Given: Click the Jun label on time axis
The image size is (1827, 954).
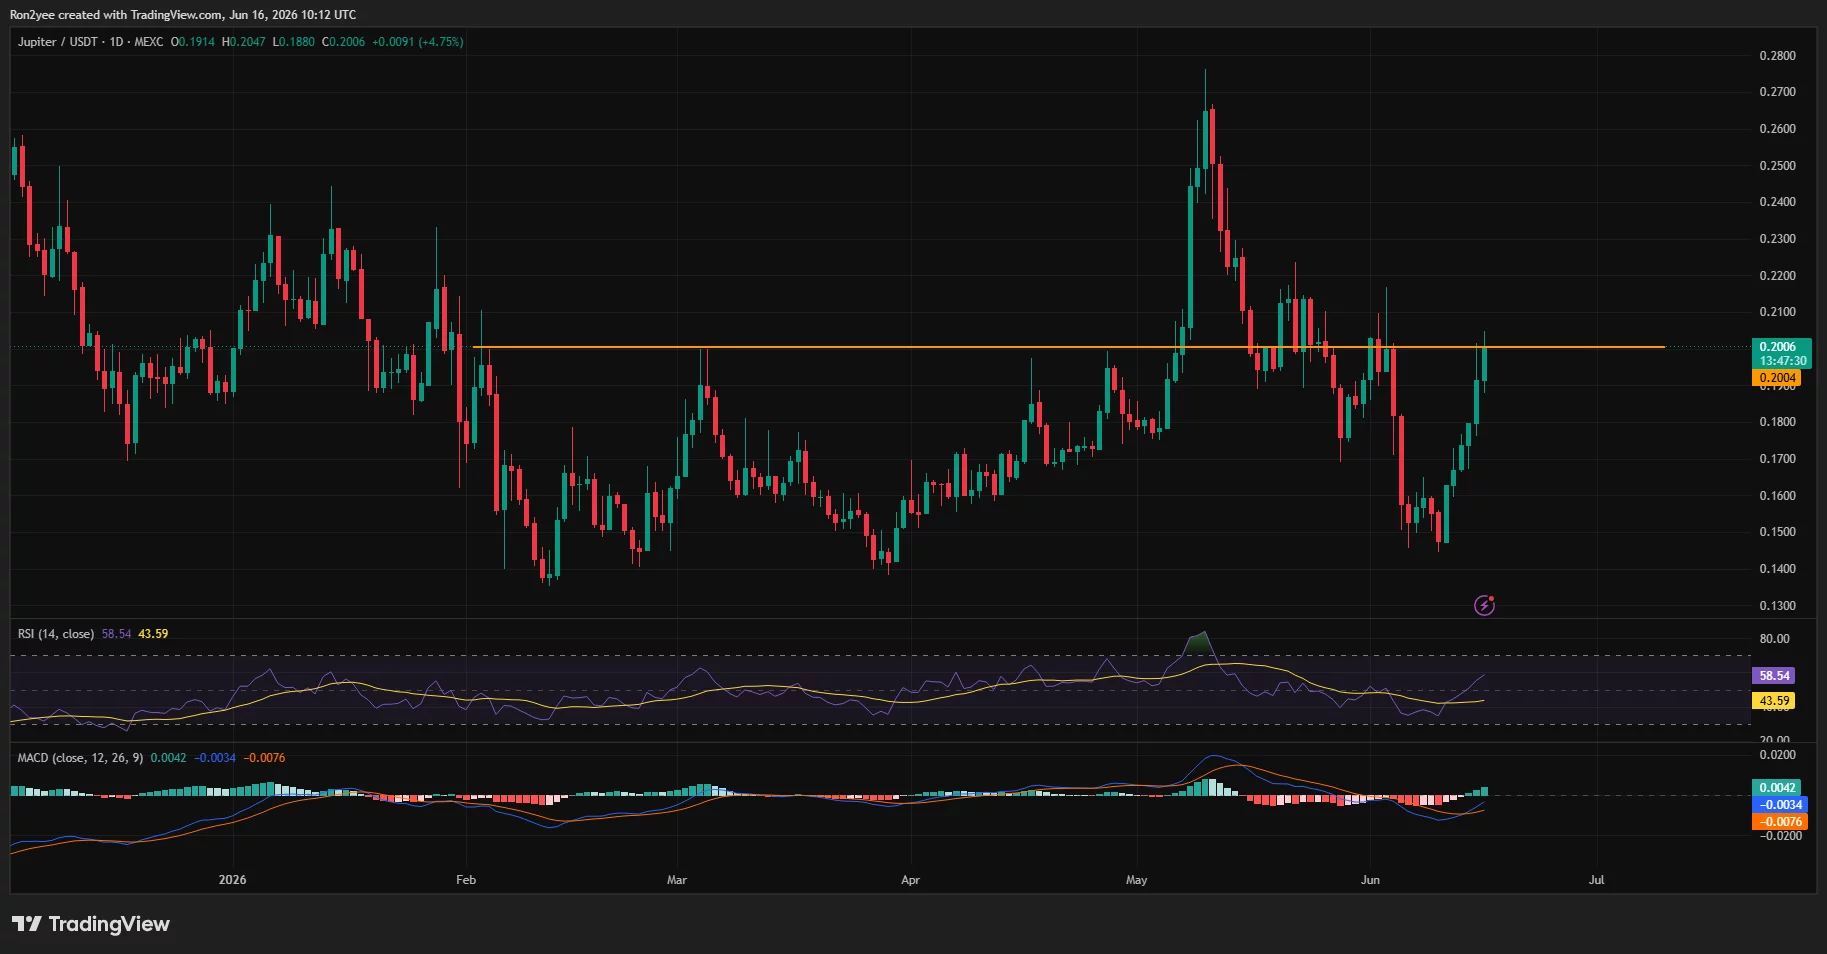Looking at the screenshot, I should (1370, 880).
